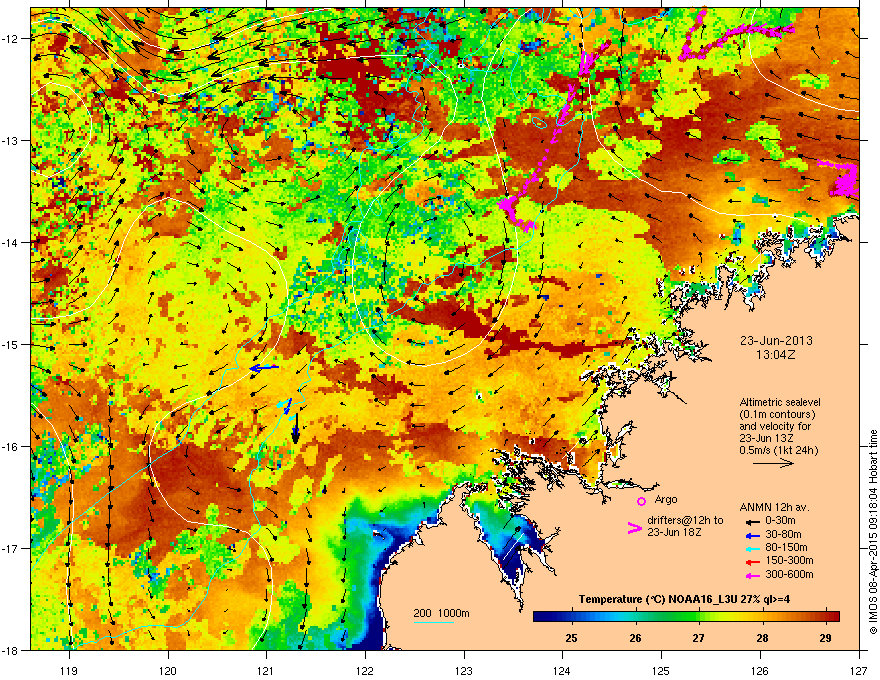Click the 'Altimetric sealevel' text
Image resolution: width=880 pixels, height=680 pixels.
tap(780, 402)
